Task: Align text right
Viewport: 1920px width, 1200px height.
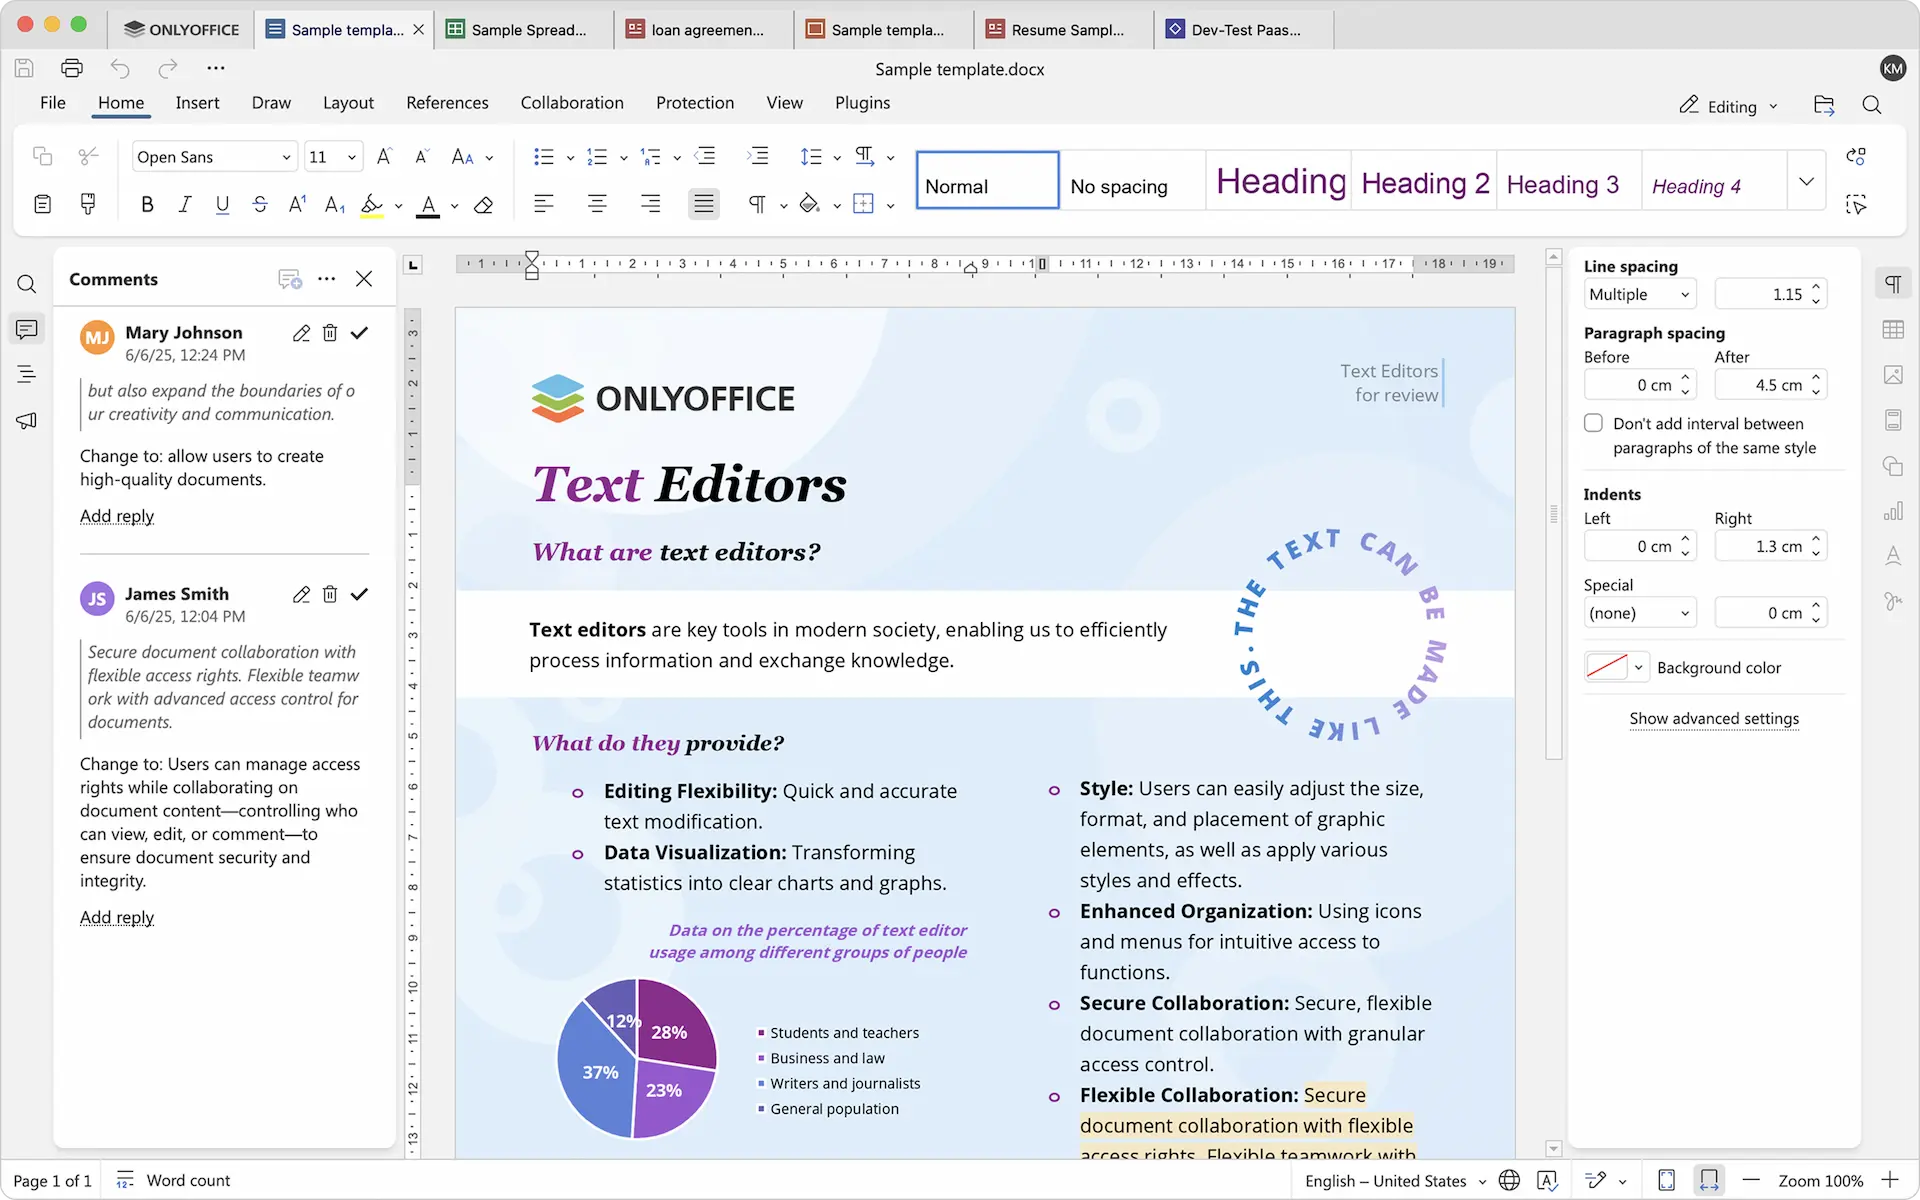Action: 650,205
